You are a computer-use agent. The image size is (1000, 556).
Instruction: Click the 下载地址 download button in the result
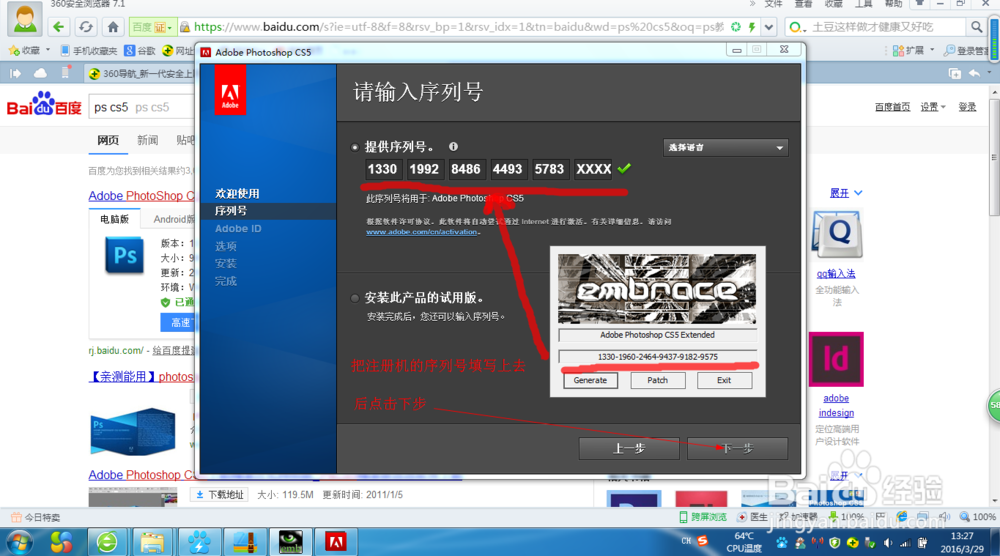tap(220, 495)
